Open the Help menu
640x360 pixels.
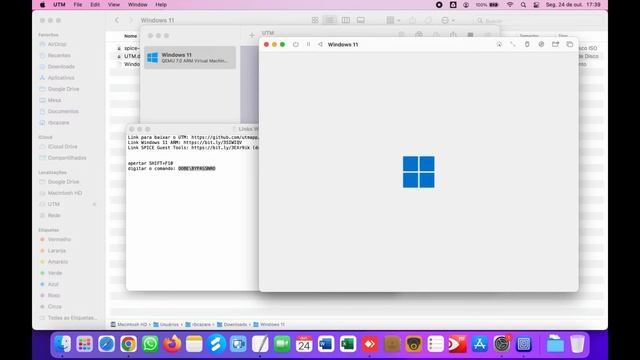tap(161, 4)
